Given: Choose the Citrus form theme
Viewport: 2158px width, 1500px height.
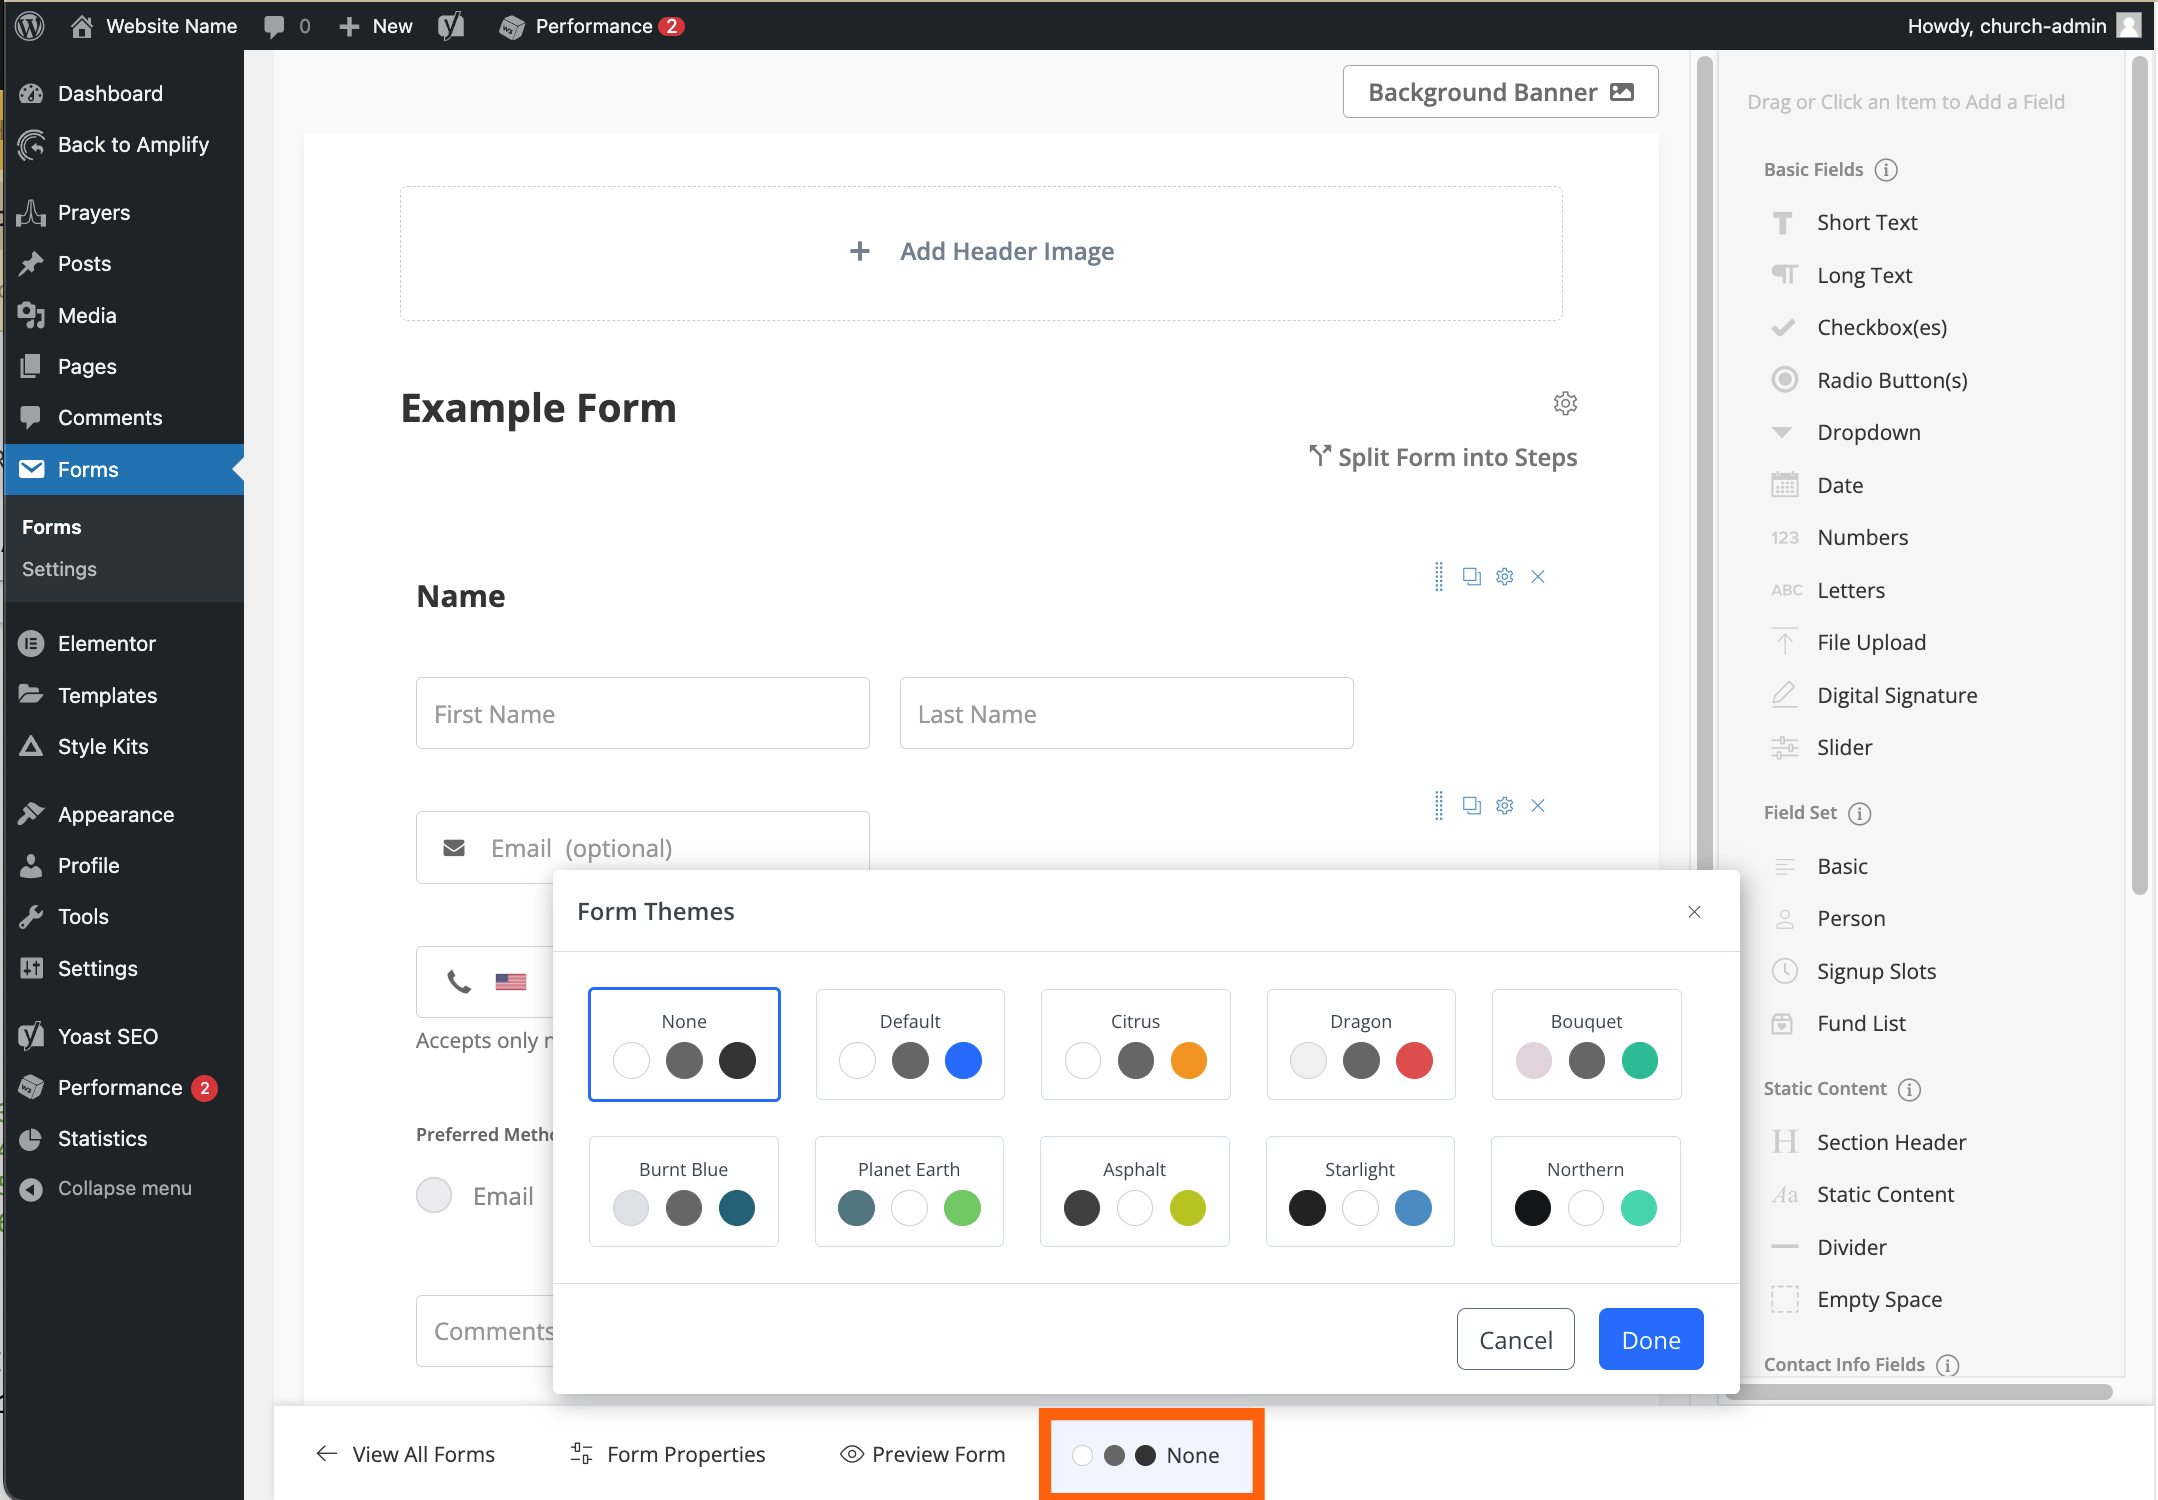Looking at the screenshot, I should coord(1135,1044).
